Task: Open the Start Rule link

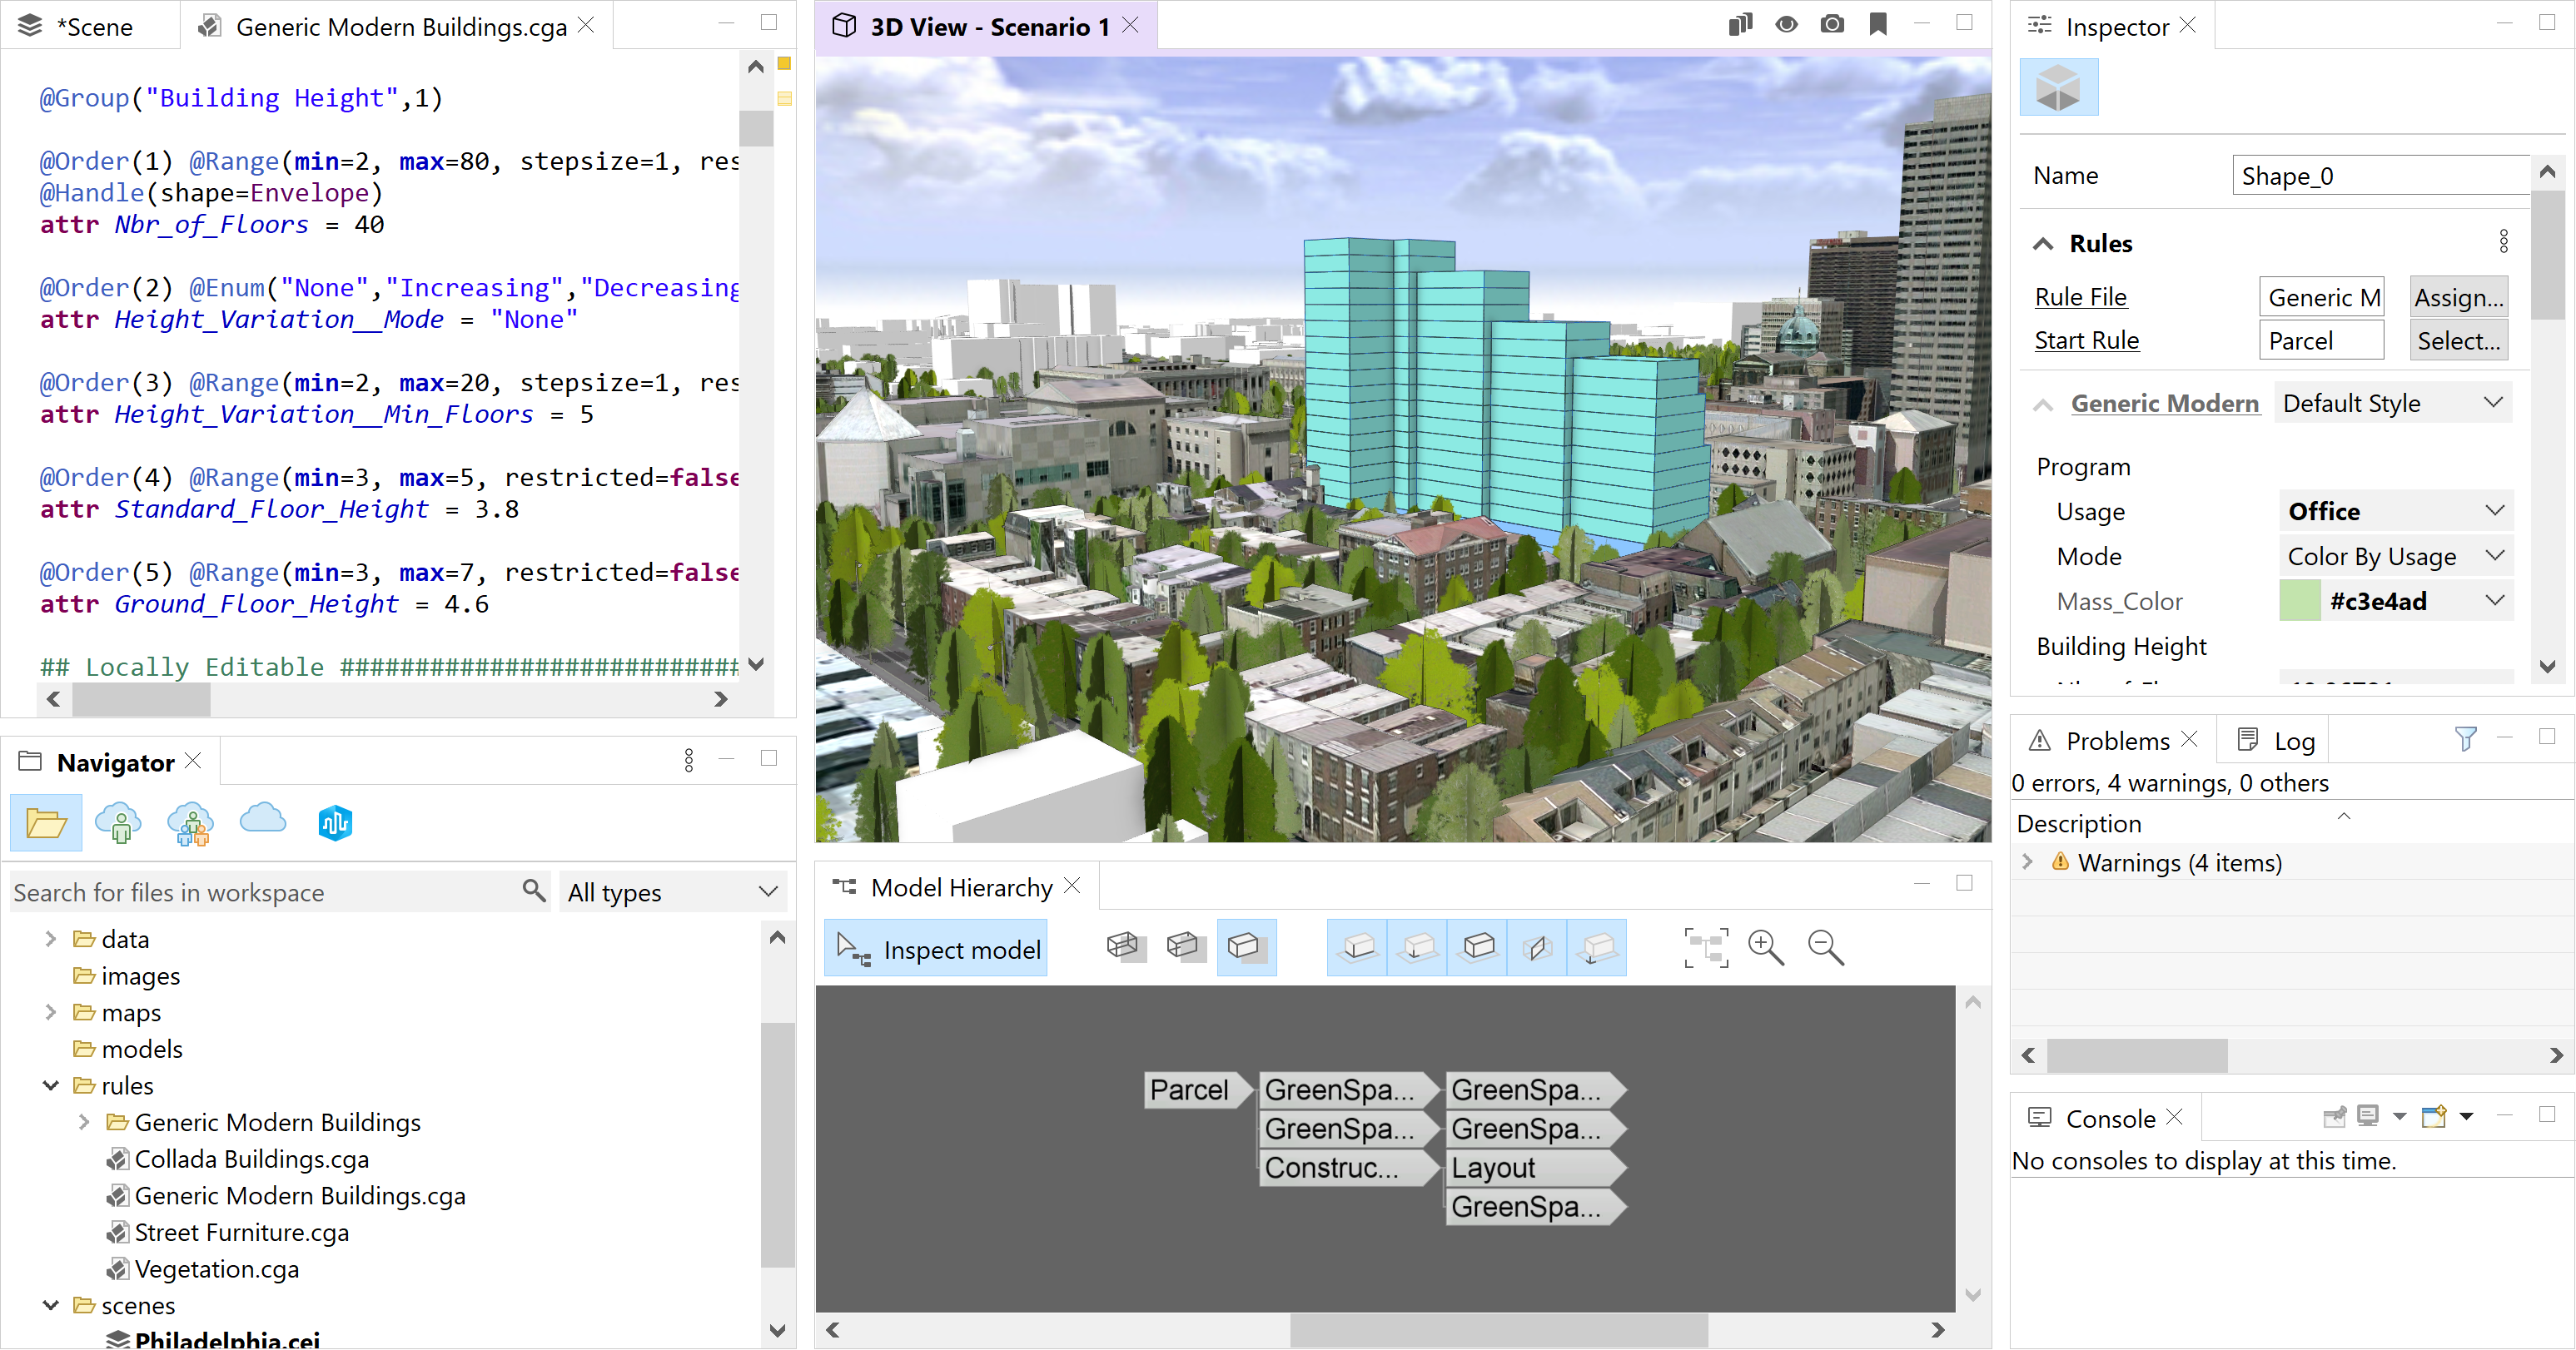Action: coord(2086,340)
